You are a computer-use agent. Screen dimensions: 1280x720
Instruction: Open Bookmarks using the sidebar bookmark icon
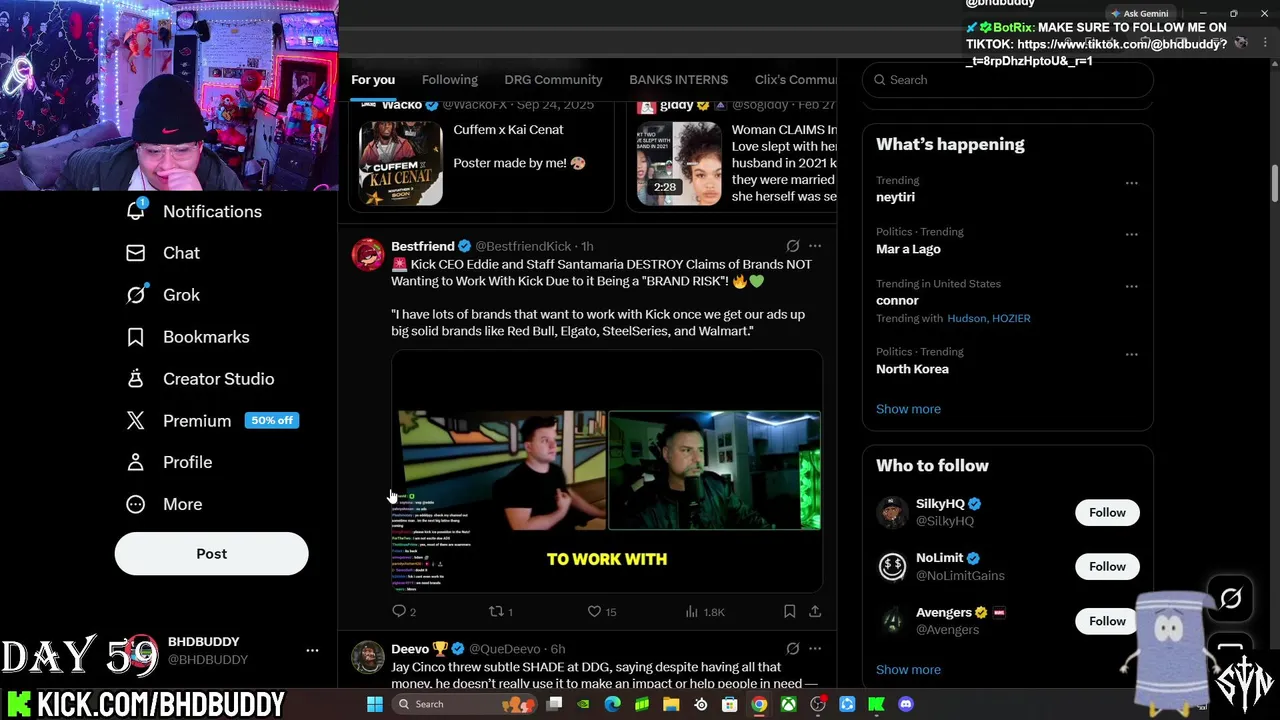pos(136,337)
